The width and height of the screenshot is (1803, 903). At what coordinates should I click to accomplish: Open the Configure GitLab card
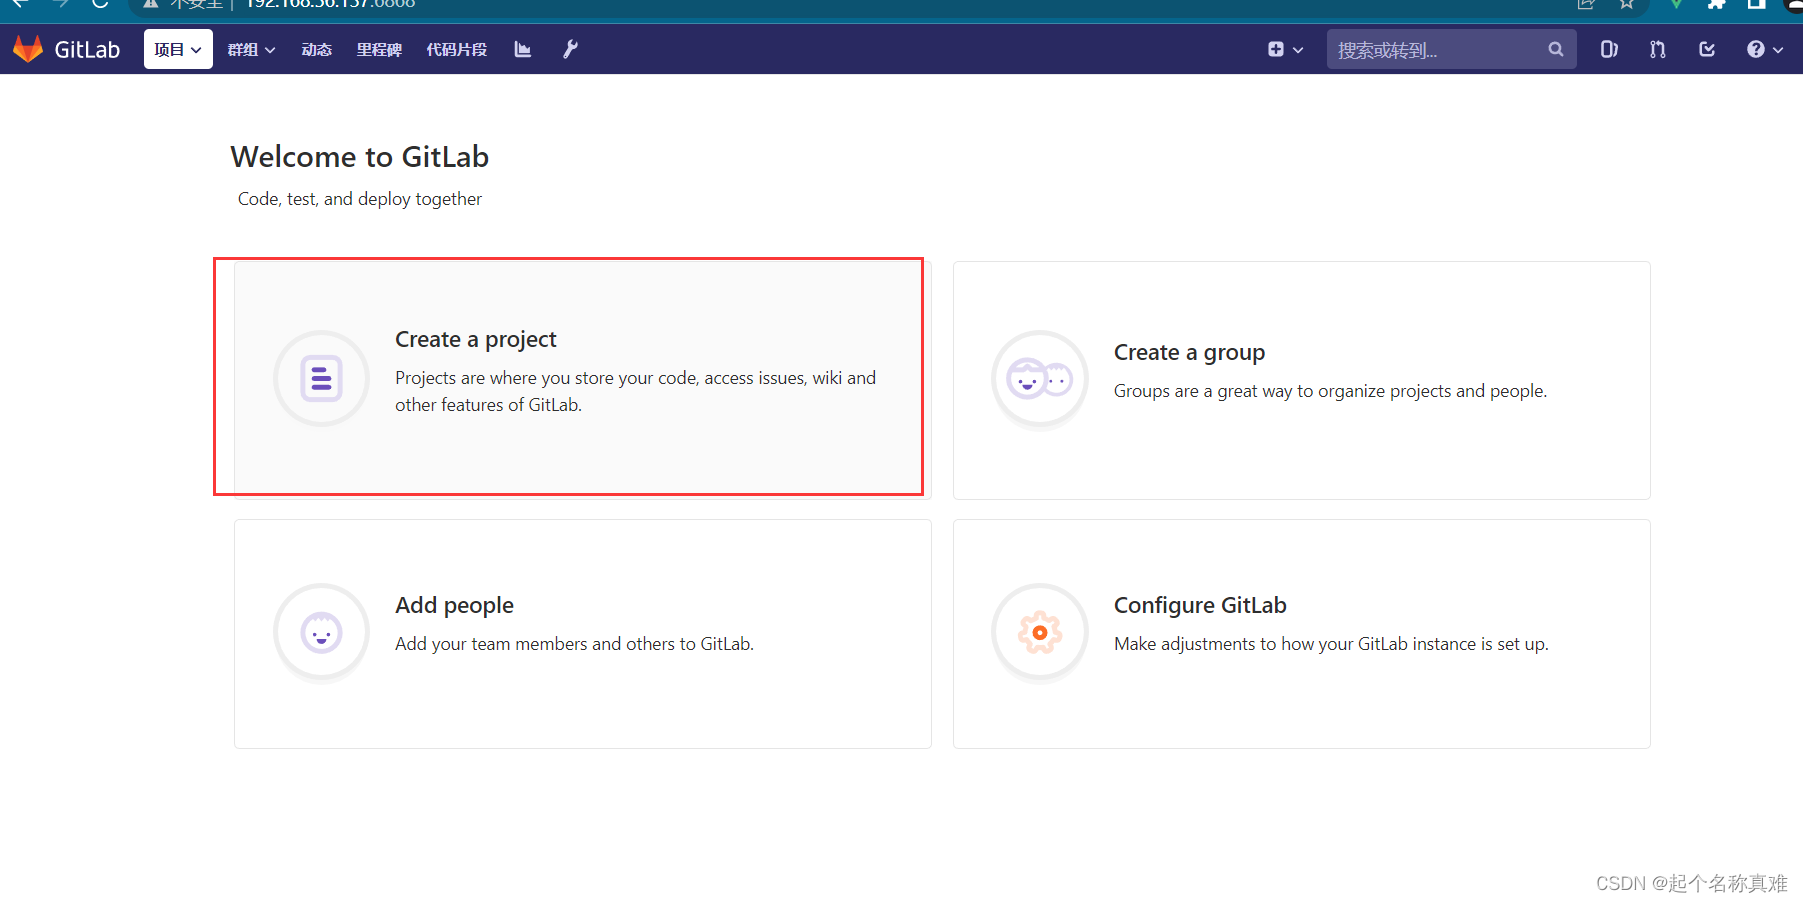1302,634
